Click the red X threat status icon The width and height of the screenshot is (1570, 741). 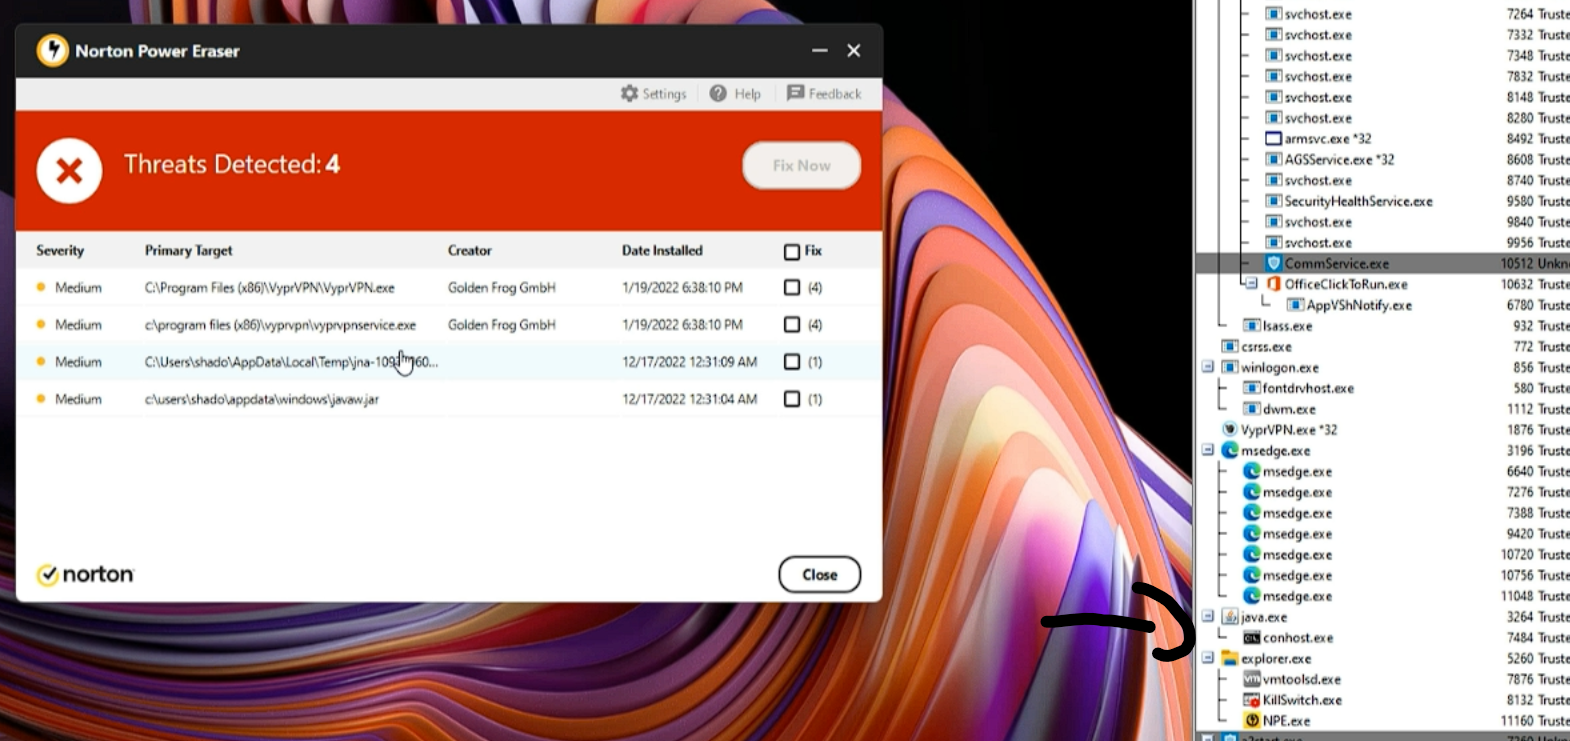pos(69,171)
